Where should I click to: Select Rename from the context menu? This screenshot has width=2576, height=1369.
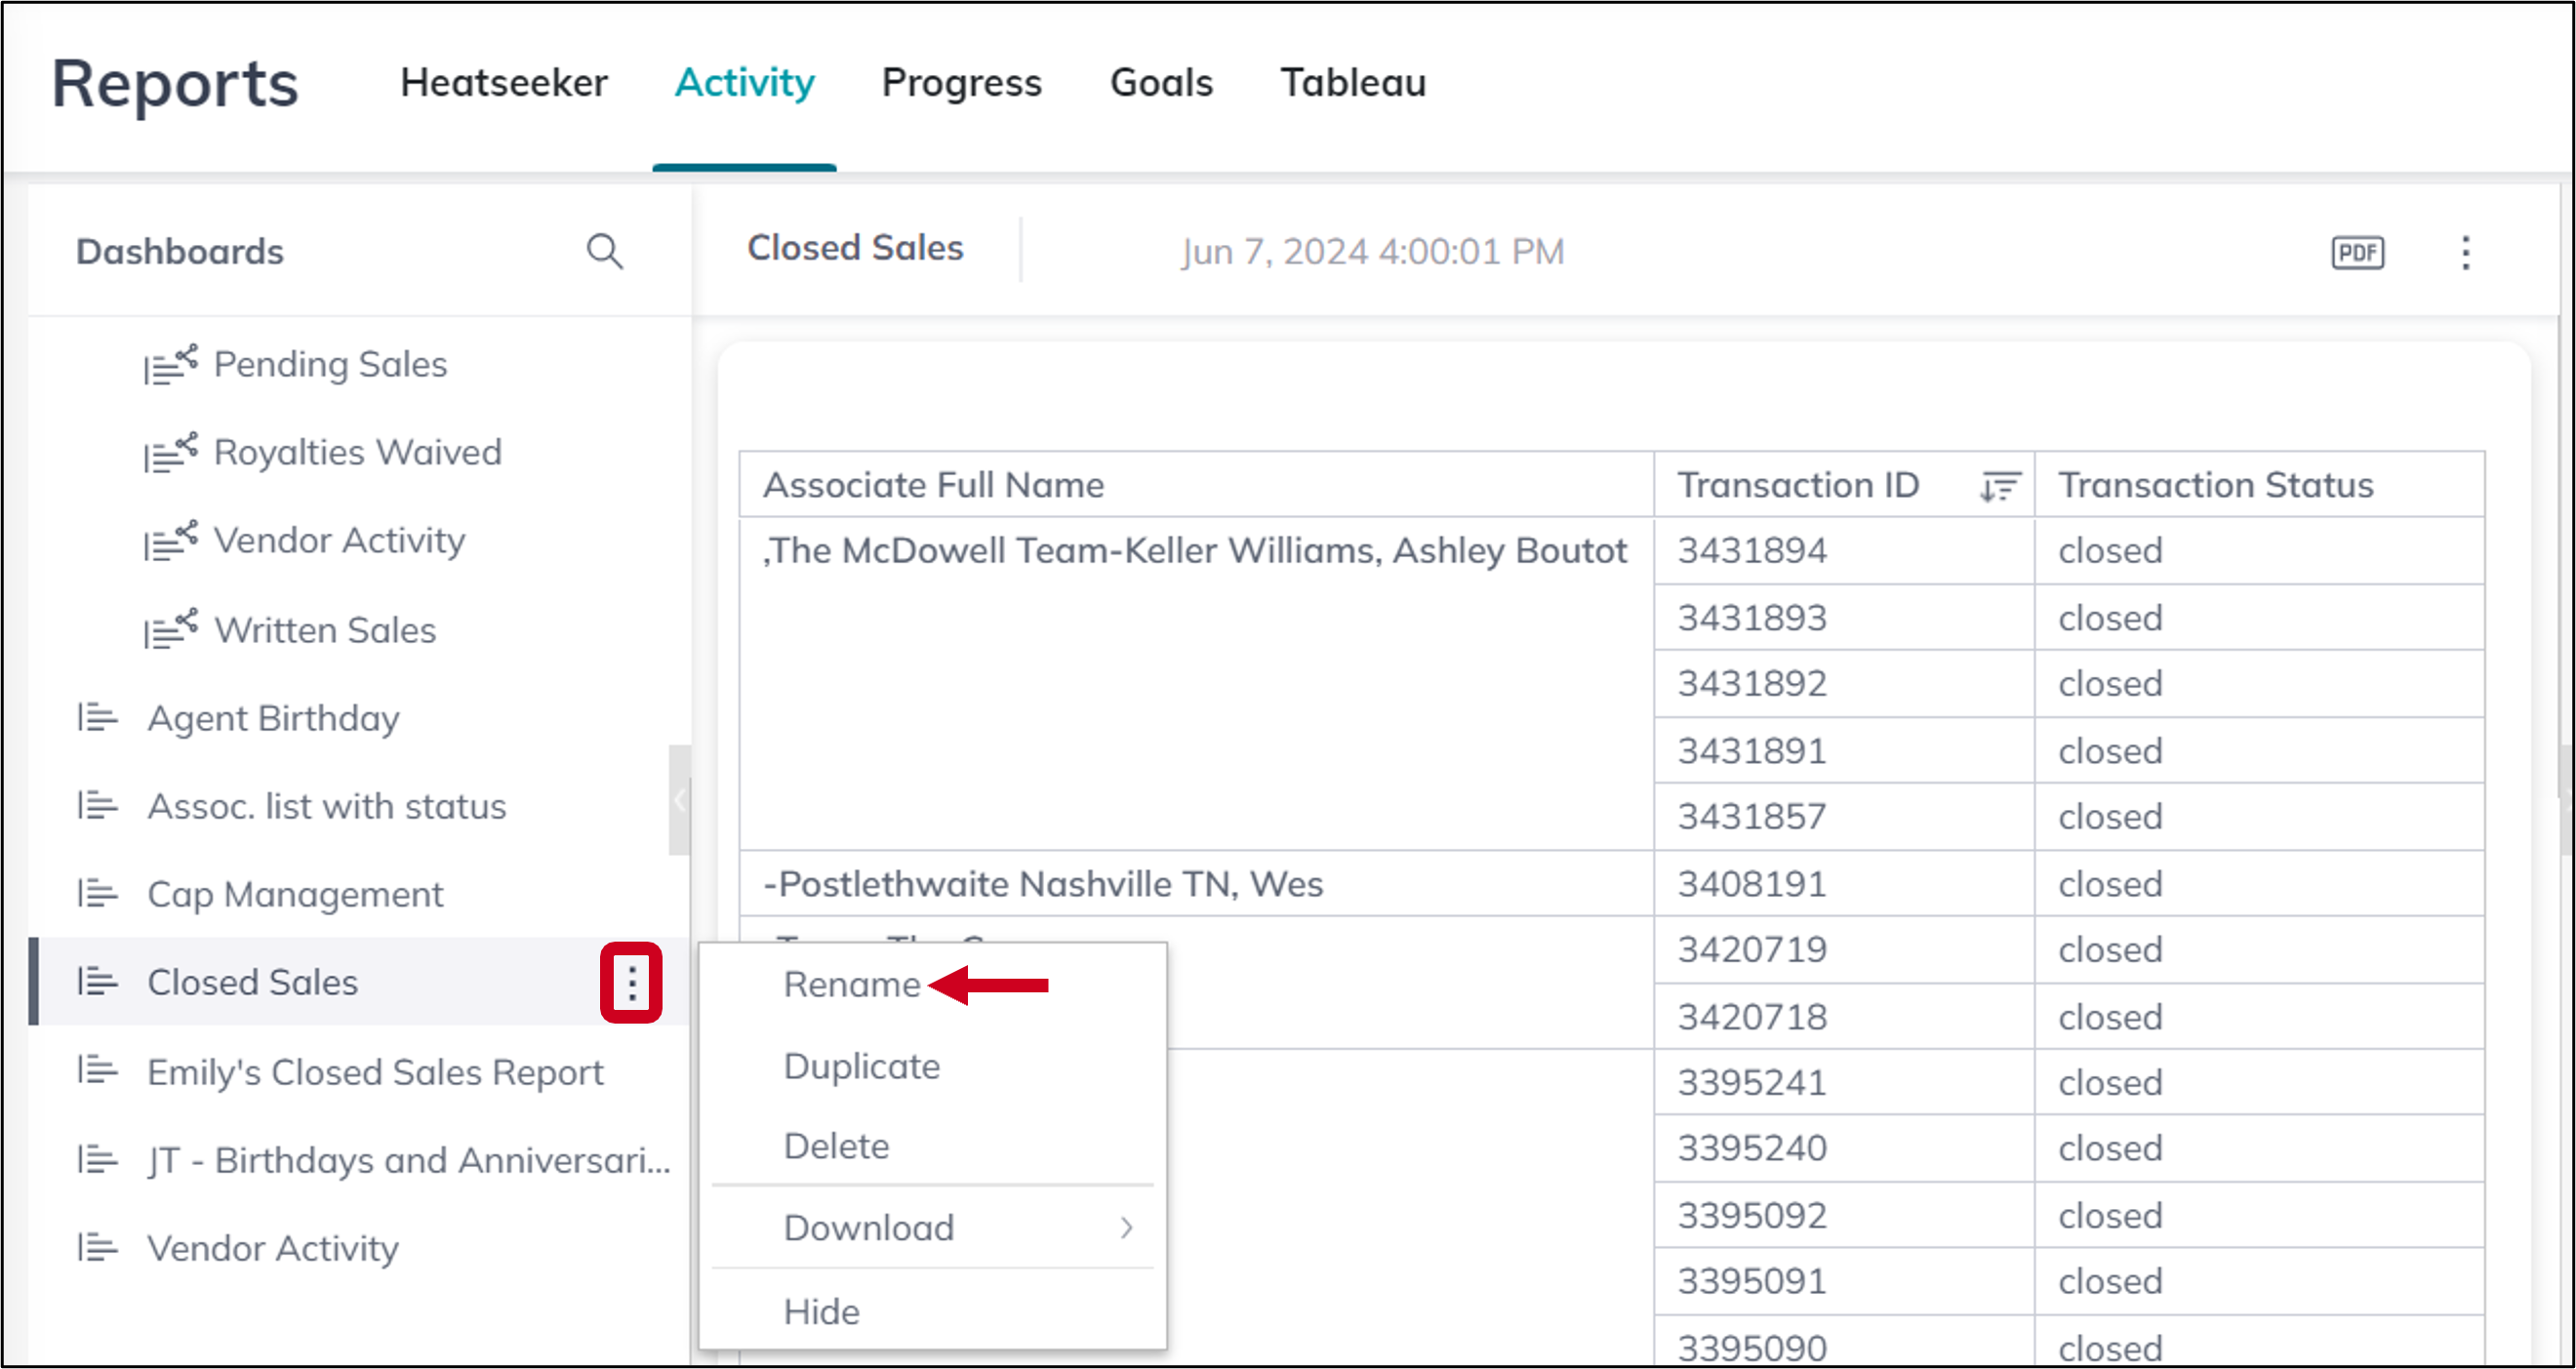852,983
